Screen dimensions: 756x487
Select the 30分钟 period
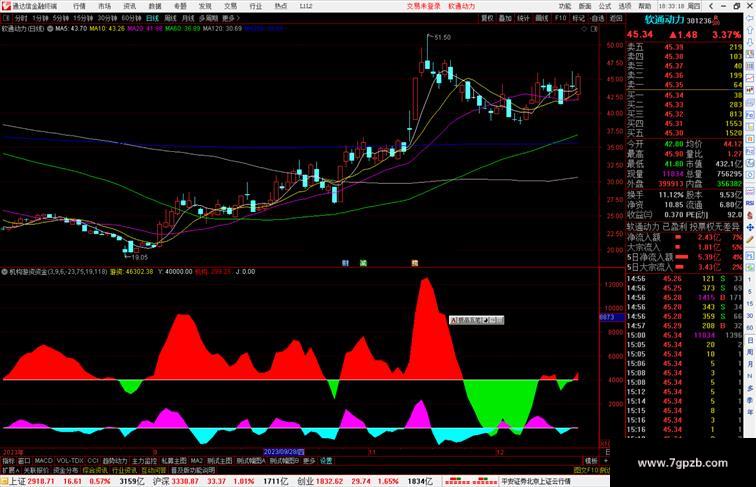[x=107, y=18]
